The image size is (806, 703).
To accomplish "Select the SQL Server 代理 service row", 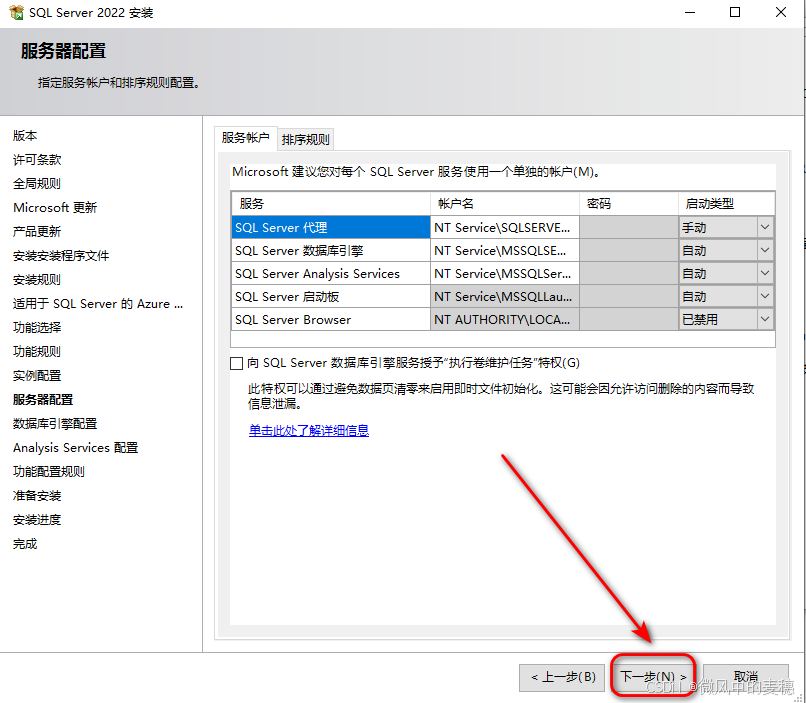I will tap(331, 227).
